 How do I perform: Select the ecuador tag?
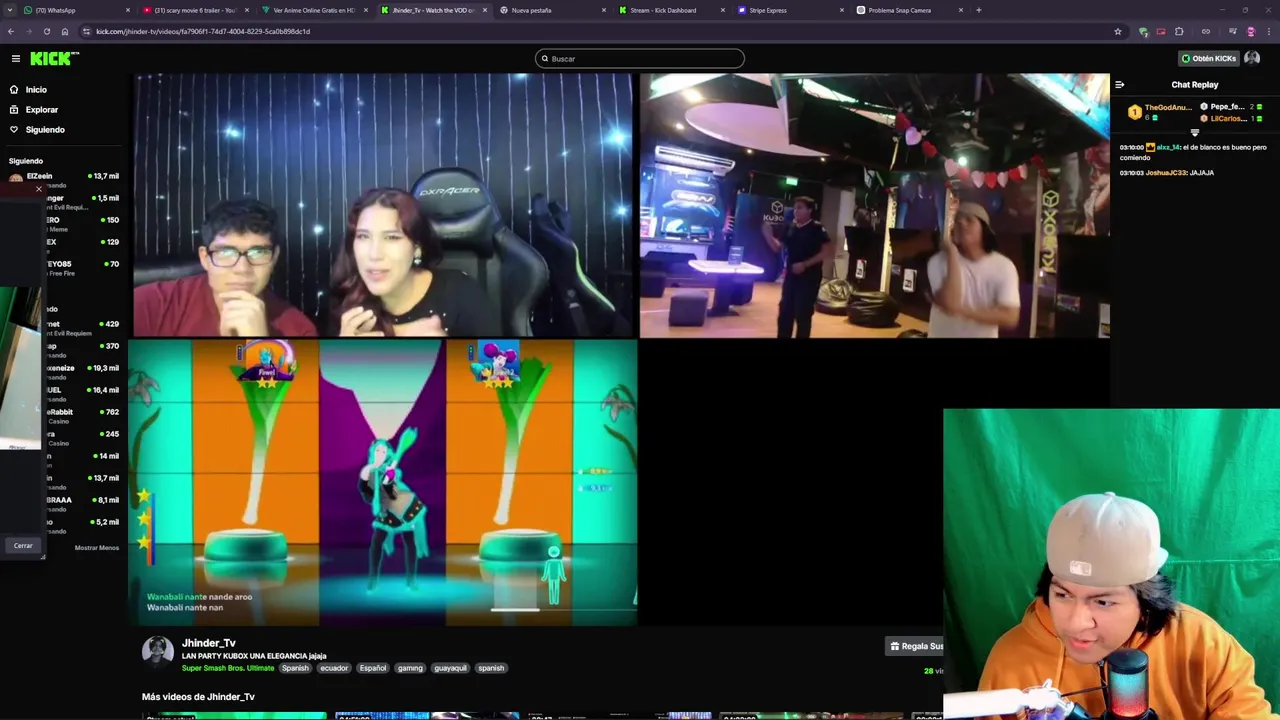[x=334, y=668]
